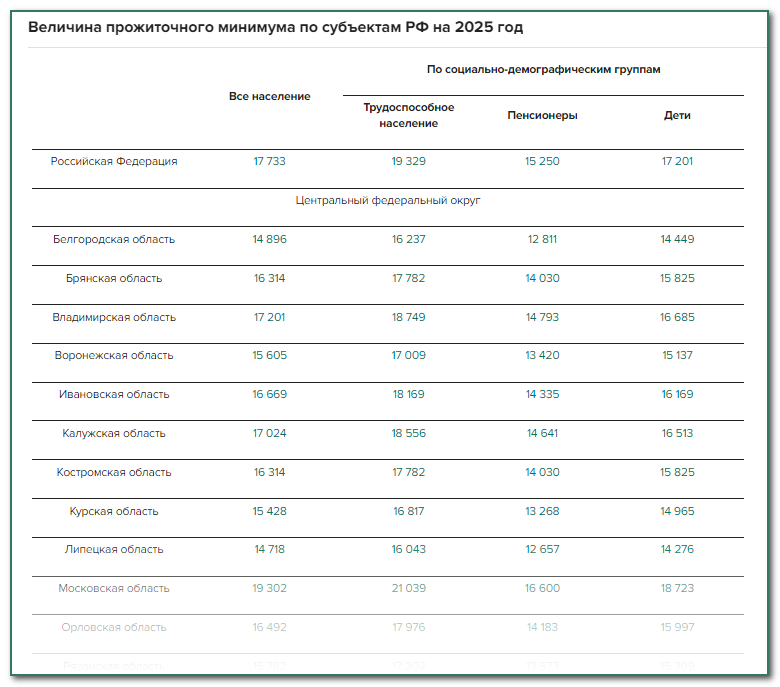Click the "Костромская область" row label

point(114,472)
